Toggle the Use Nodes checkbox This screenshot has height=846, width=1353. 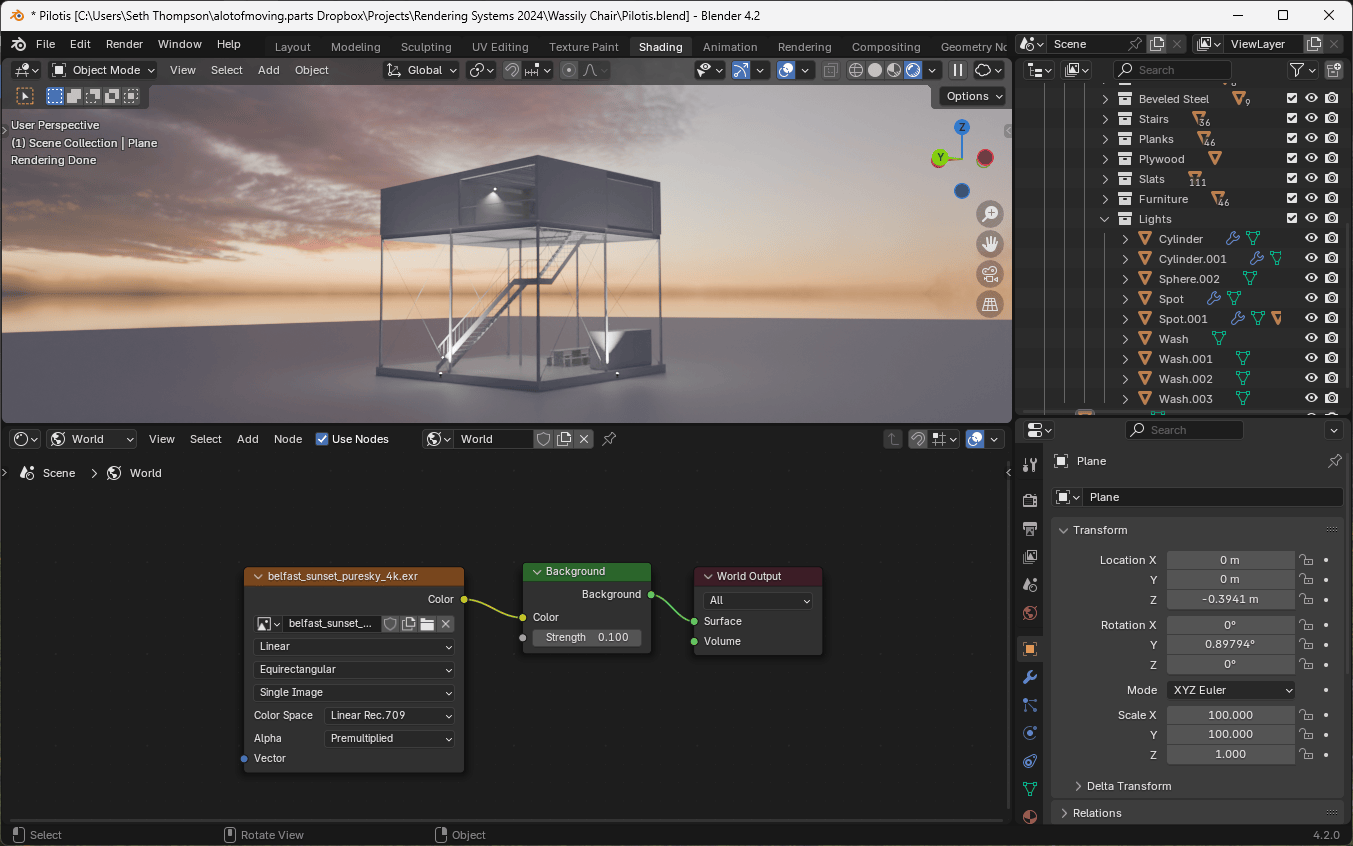(x=322, y=439)
